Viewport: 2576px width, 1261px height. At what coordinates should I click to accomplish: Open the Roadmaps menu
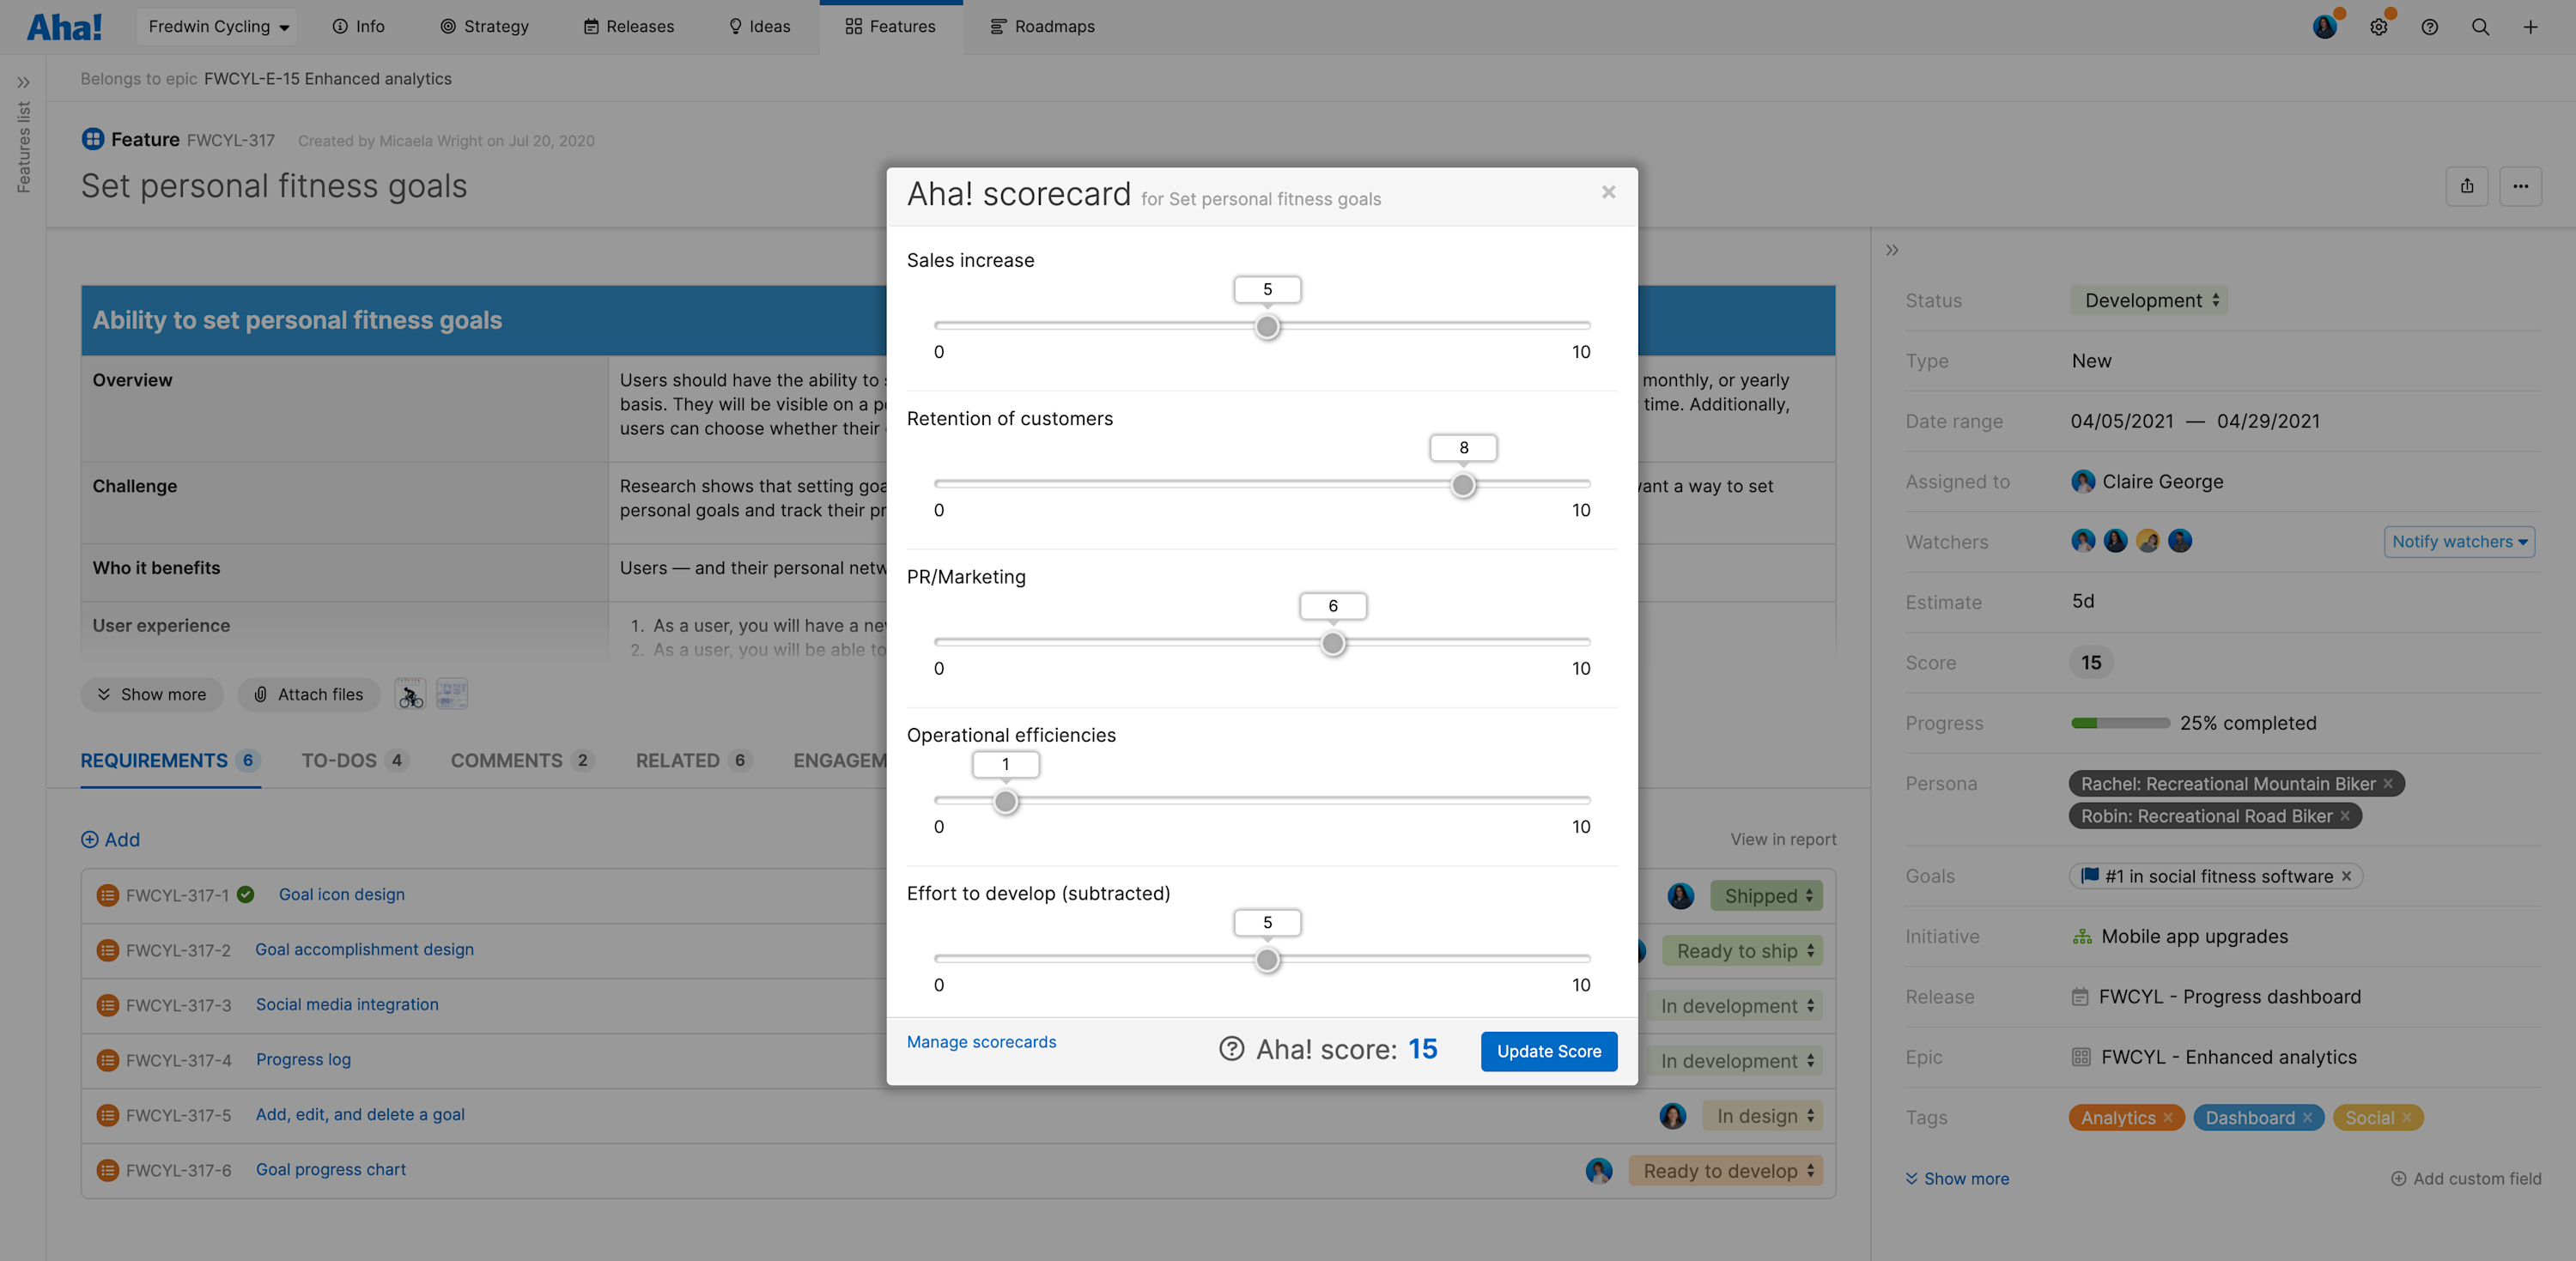tap(1042, 27)
